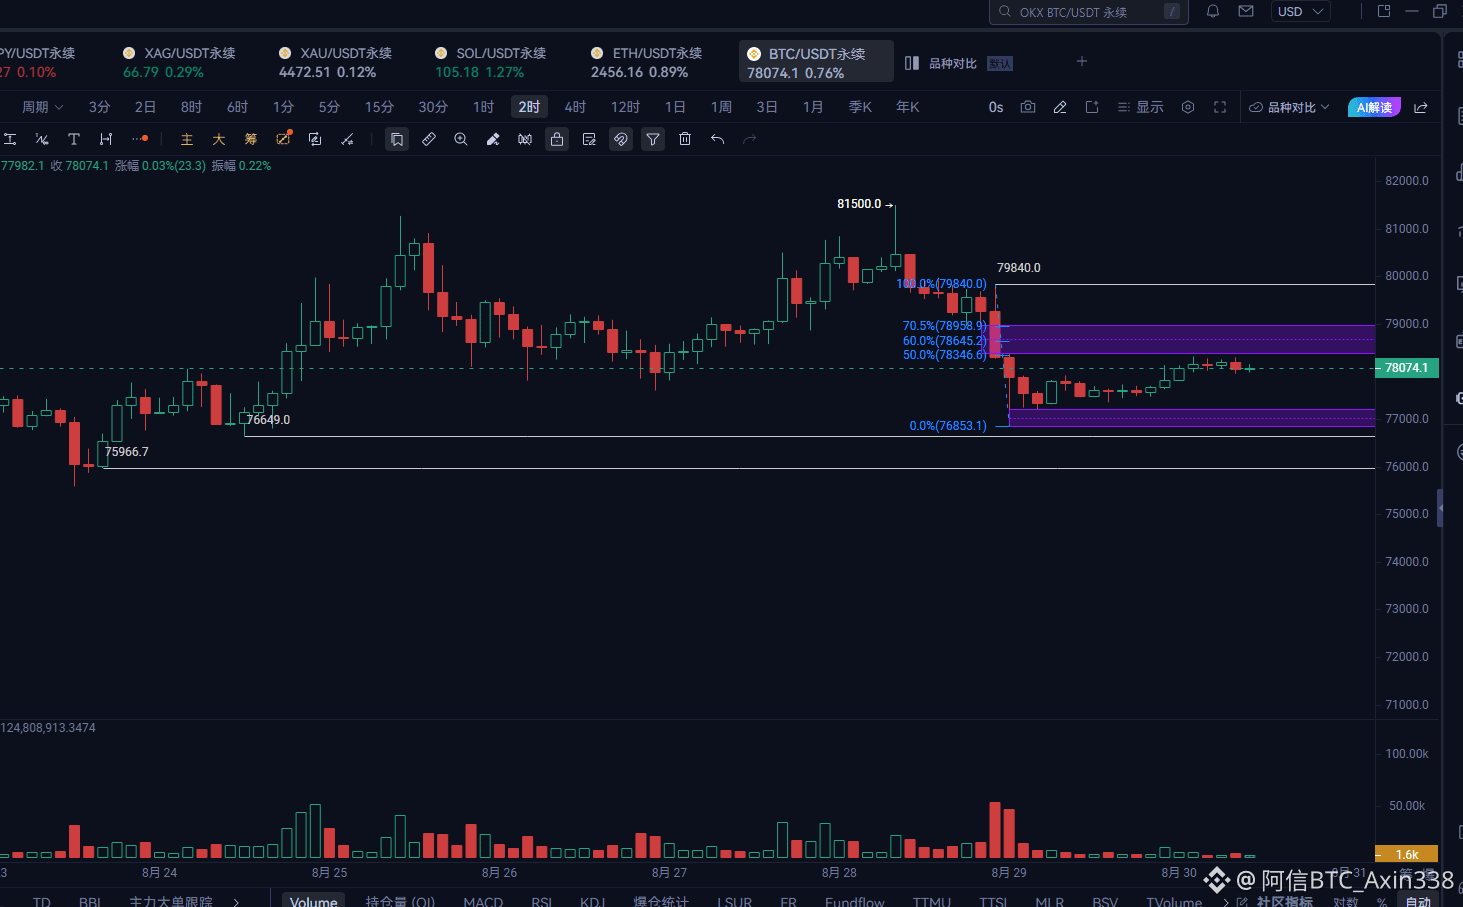Select the 1周 timeframe
Viewport: 1463px width, 907px height.
(x=721, y=107)
